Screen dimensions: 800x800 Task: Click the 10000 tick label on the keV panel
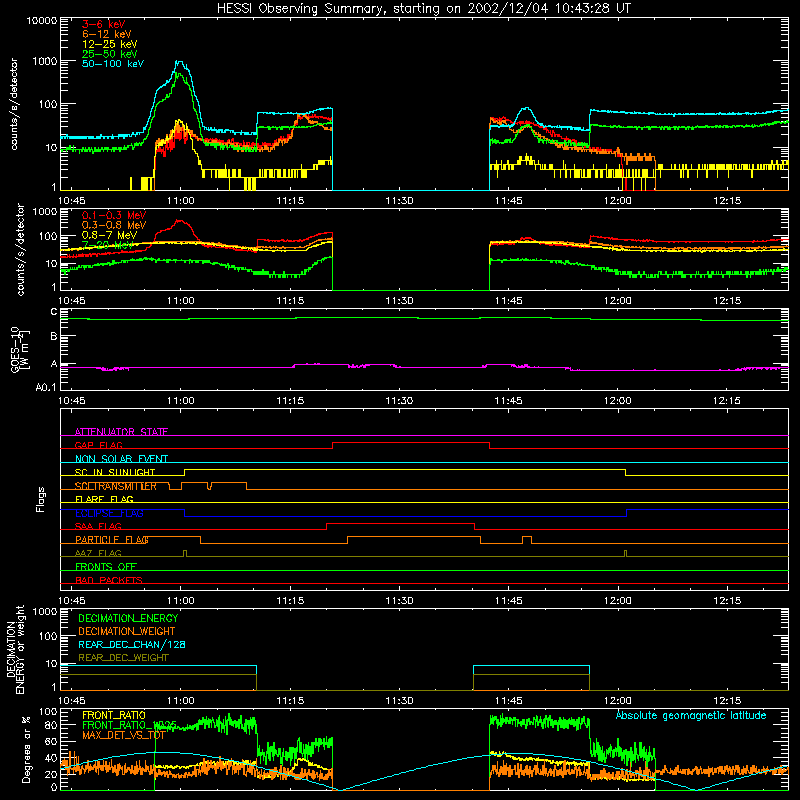[42, 21]
